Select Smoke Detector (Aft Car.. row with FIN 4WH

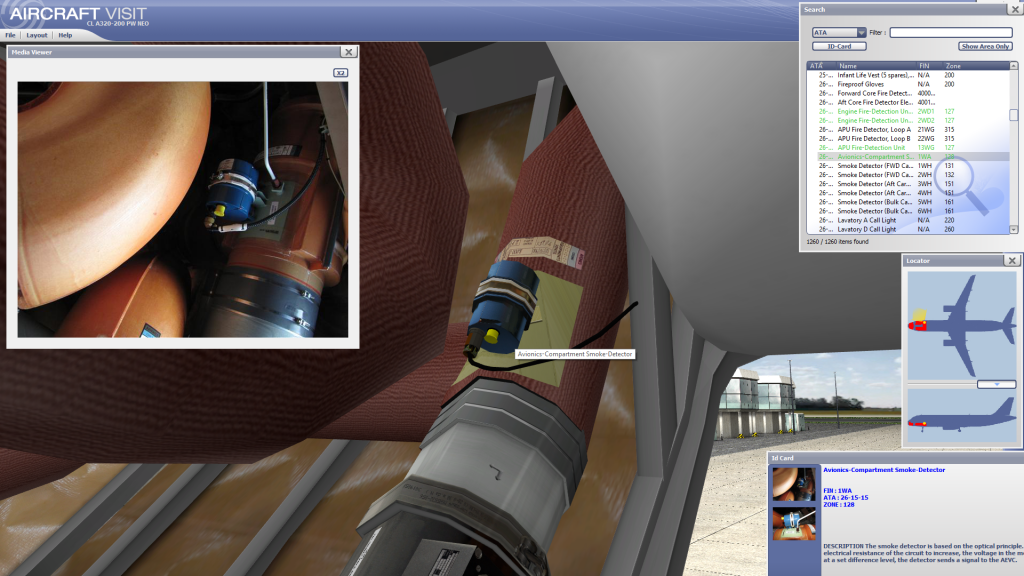click(908, 193)
